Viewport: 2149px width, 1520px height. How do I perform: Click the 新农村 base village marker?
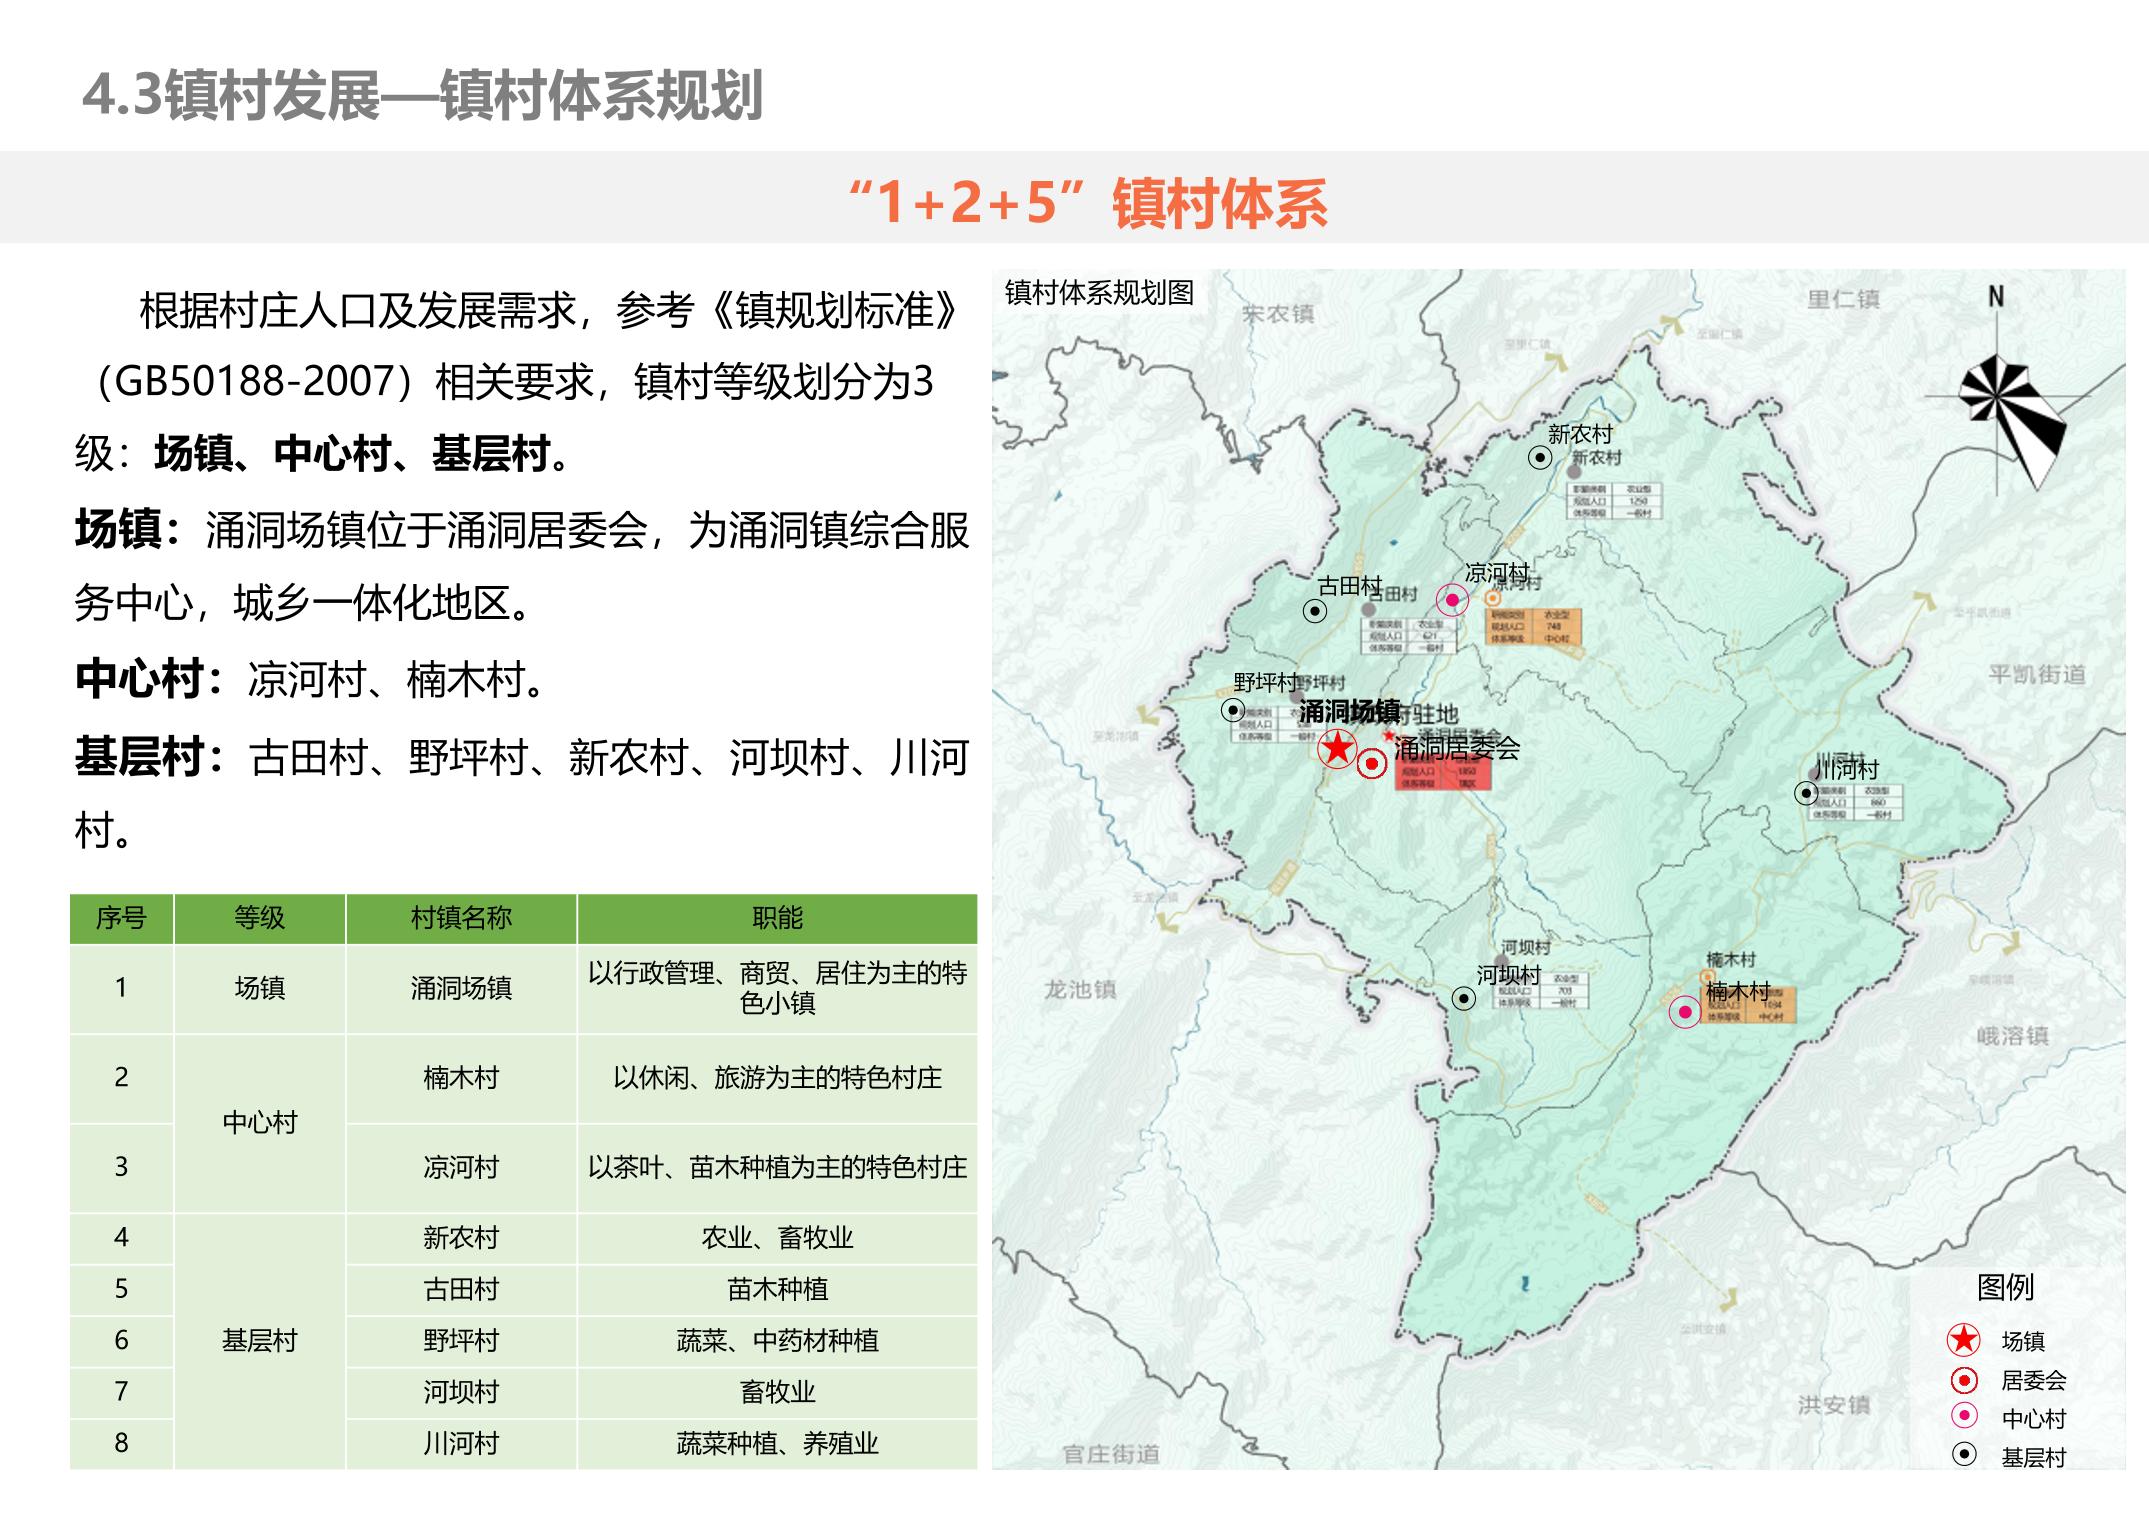tap(1540, 457)
